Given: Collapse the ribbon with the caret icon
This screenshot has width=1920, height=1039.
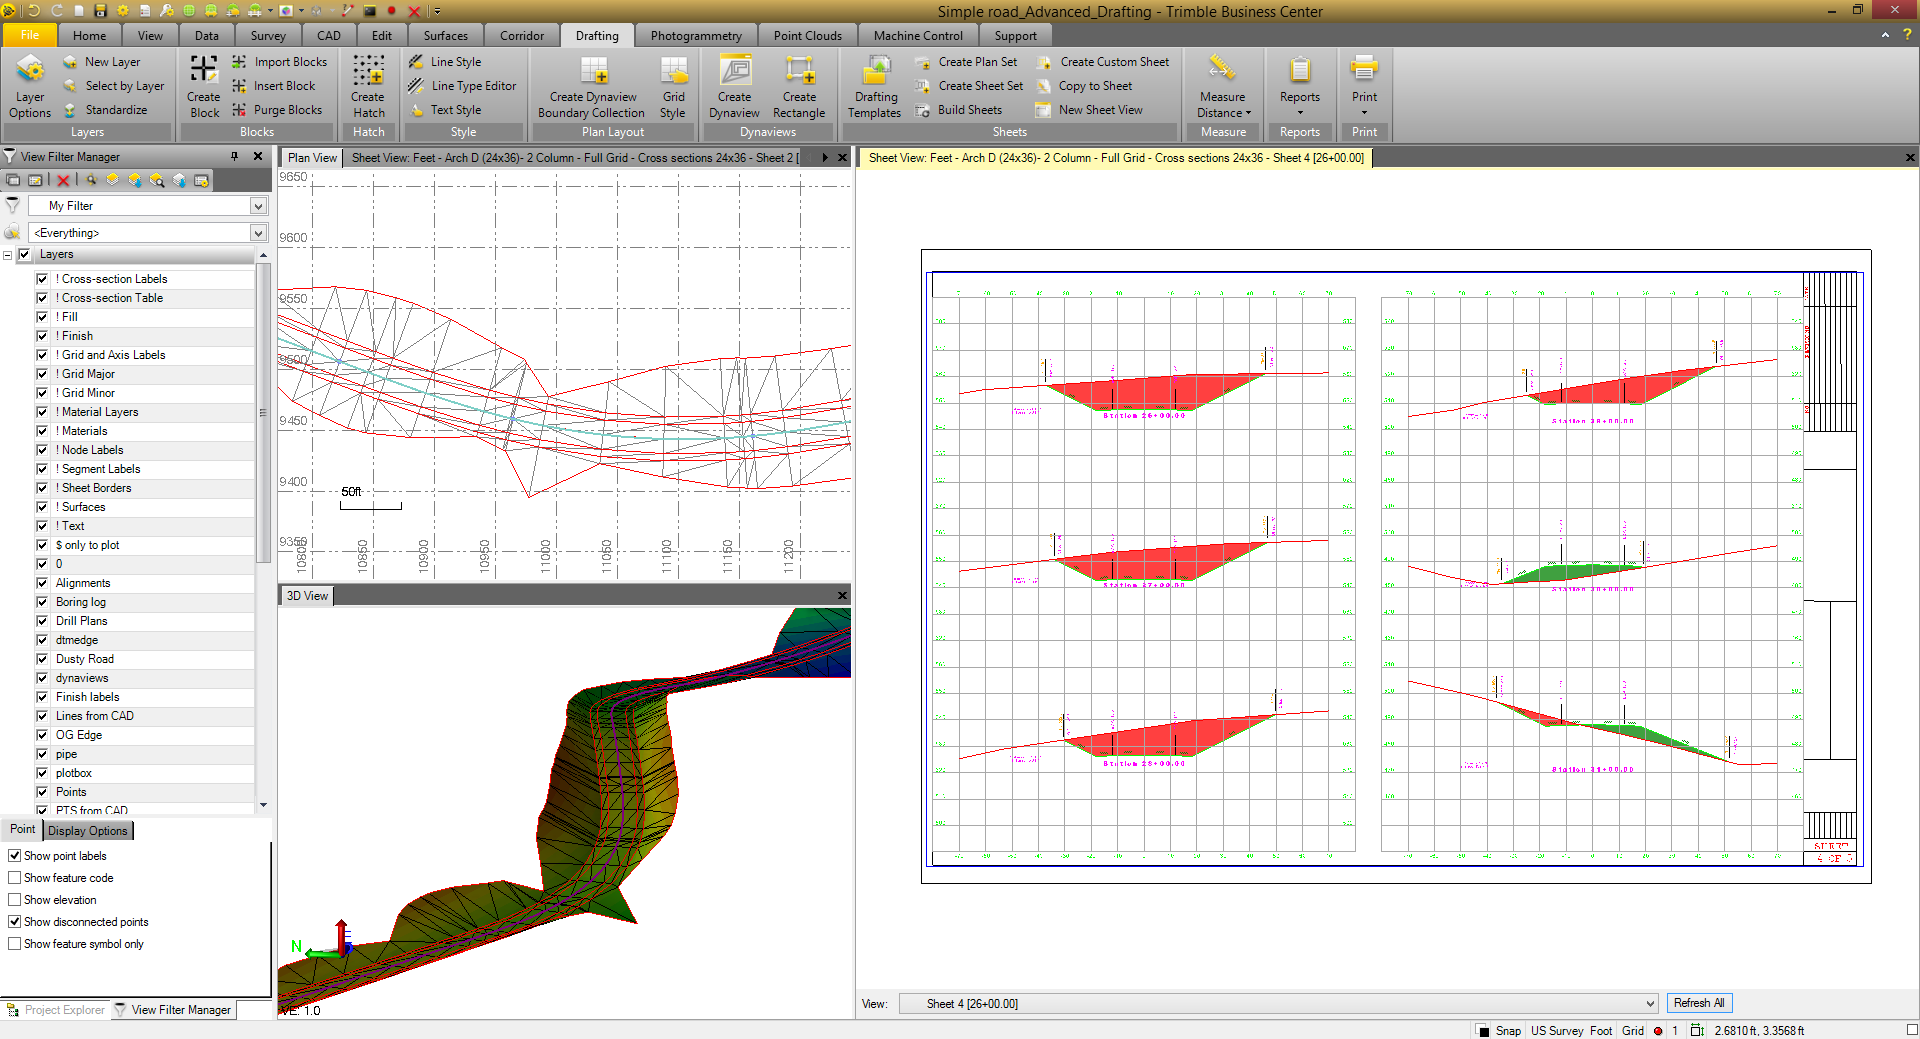Looking at the screenshot, I should point(1885,35).
